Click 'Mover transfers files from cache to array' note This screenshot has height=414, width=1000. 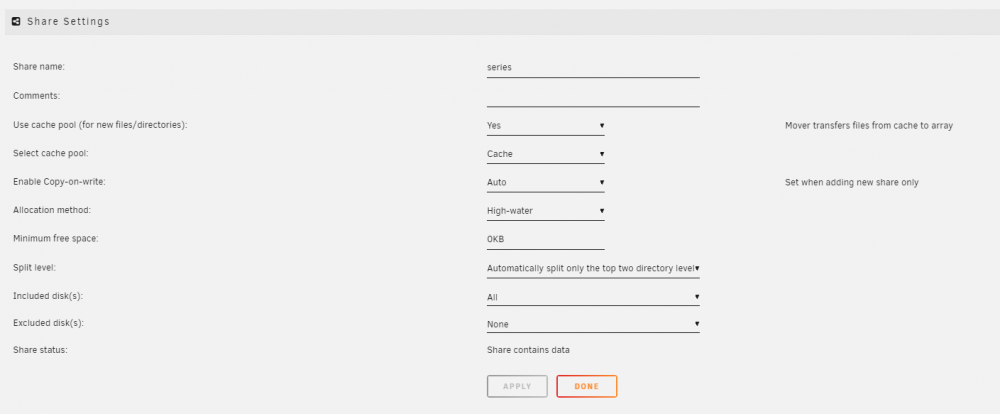869,126
